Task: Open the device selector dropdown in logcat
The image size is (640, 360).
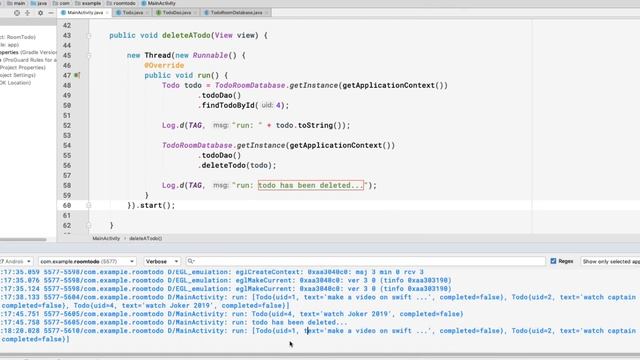Action: point(16,261)
